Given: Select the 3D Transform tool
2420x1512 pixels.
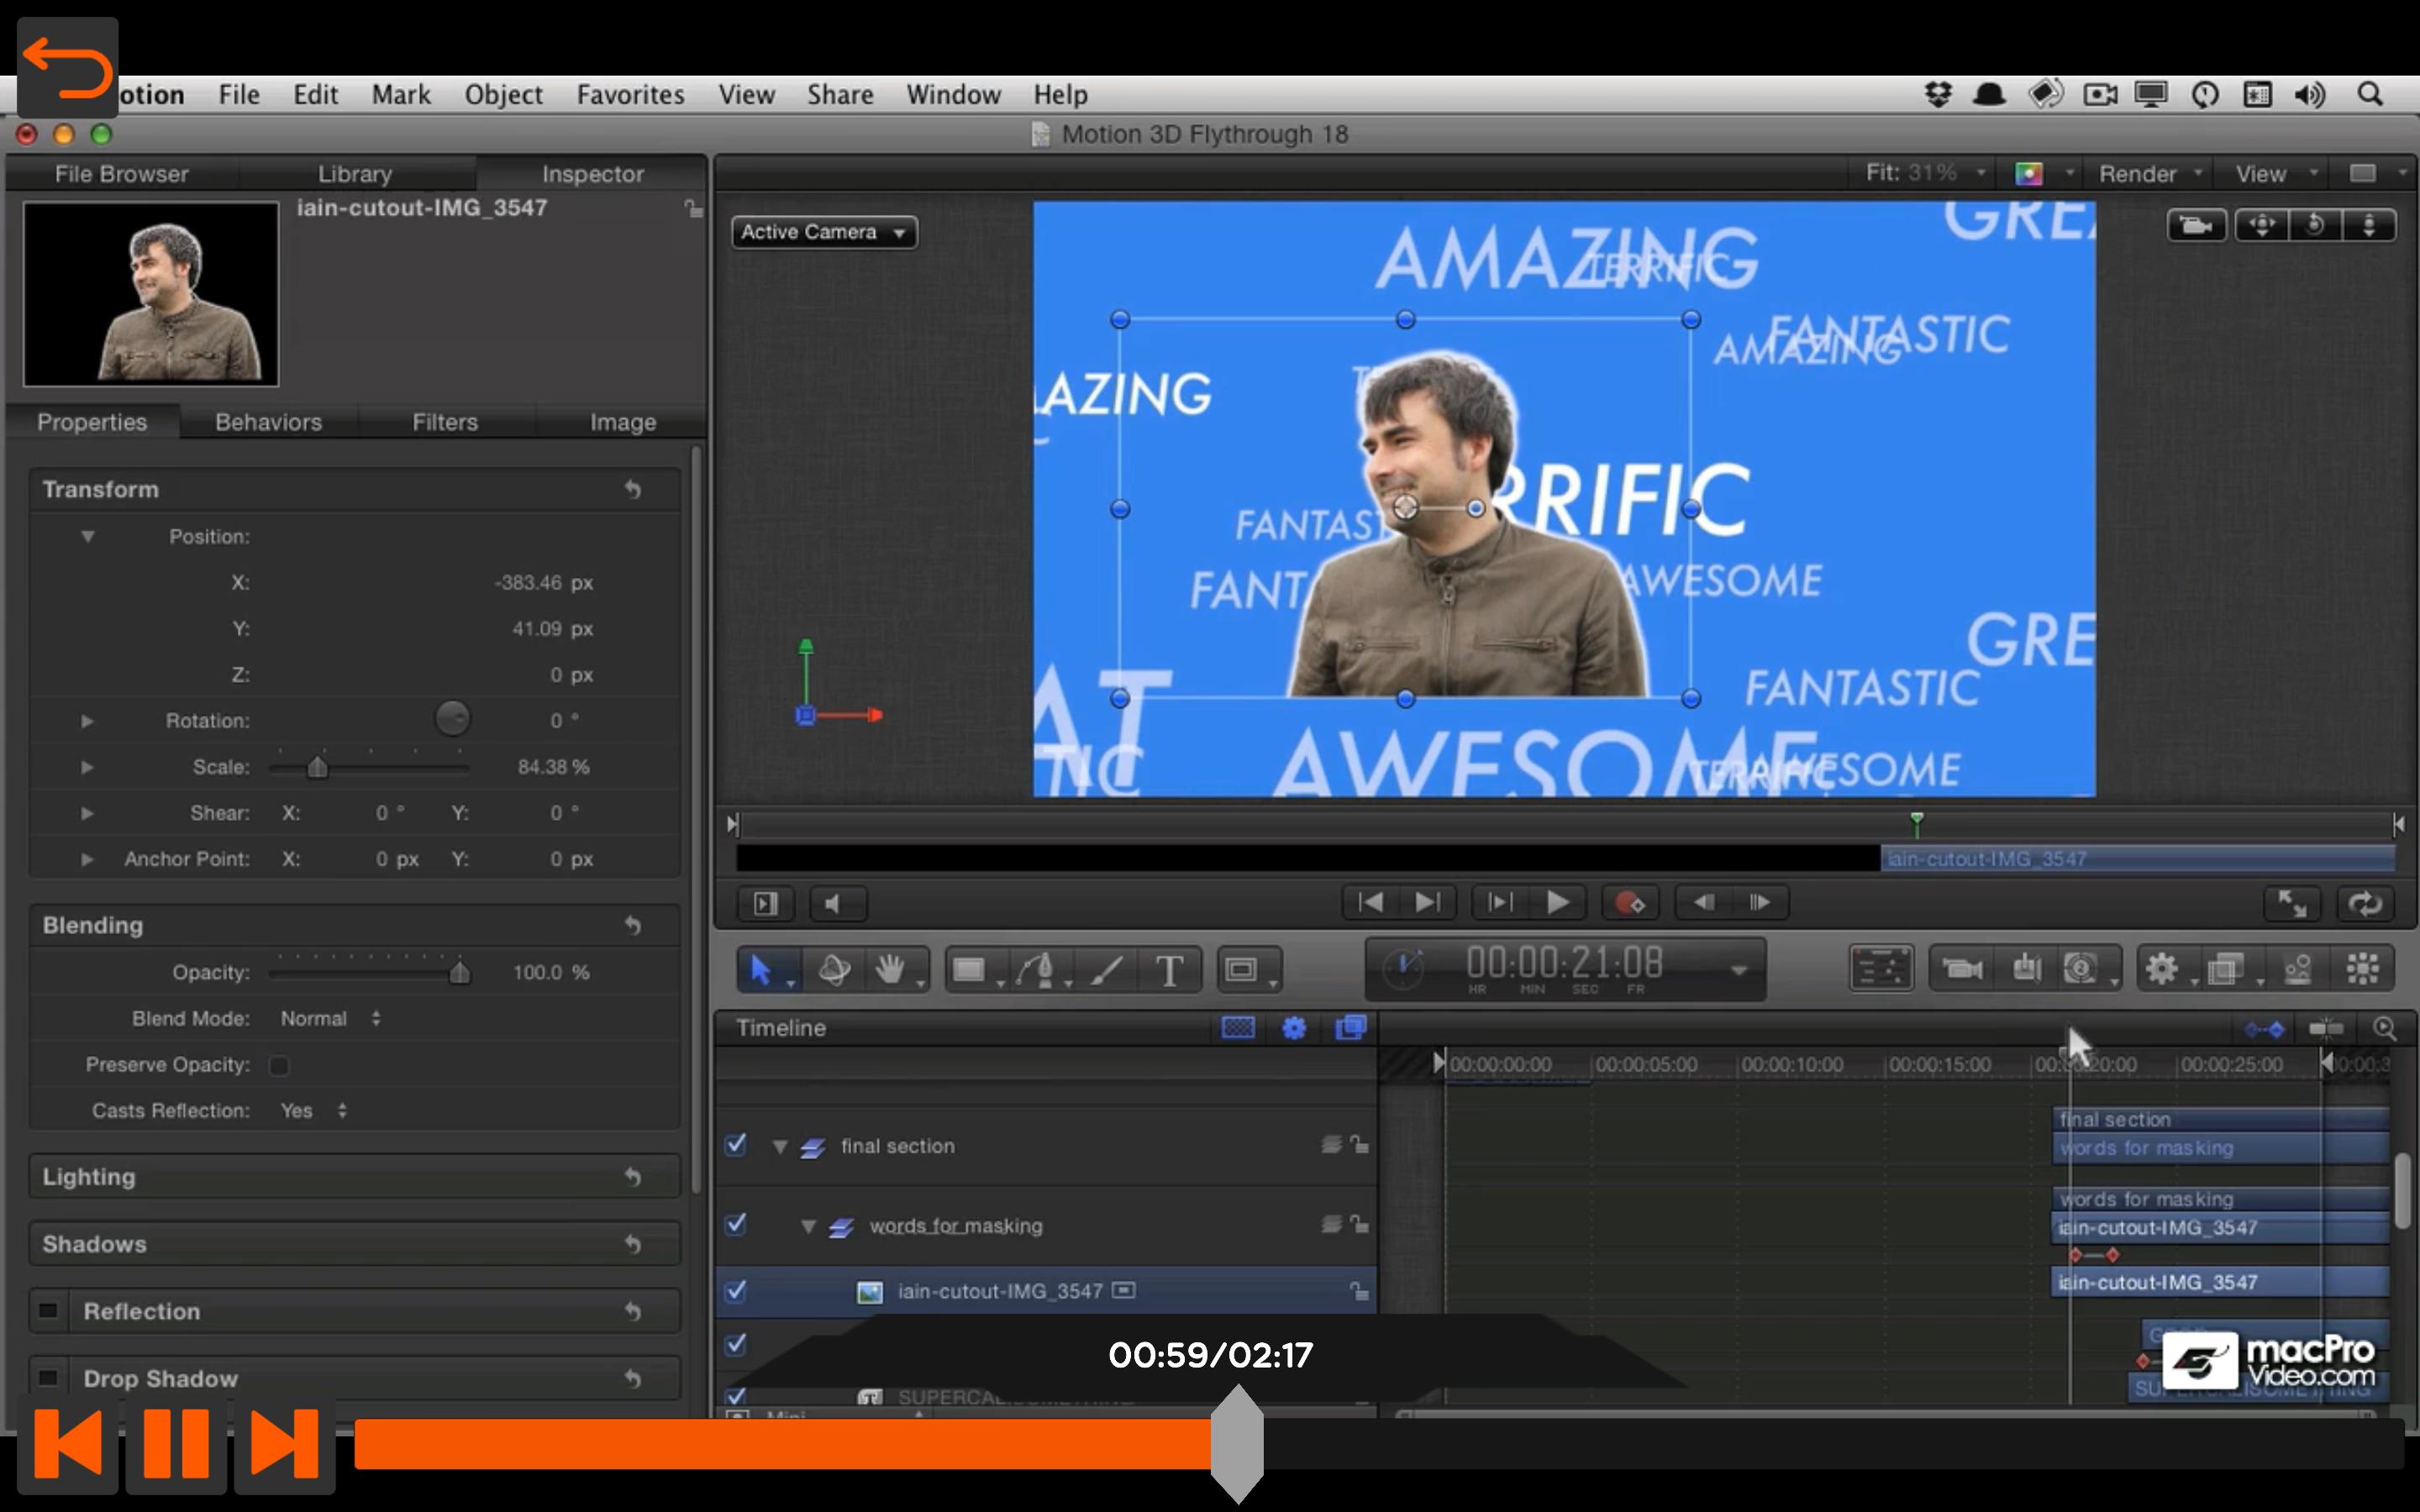Looking at the screenshot, I should pyautogui.click(x=833, y=969).
